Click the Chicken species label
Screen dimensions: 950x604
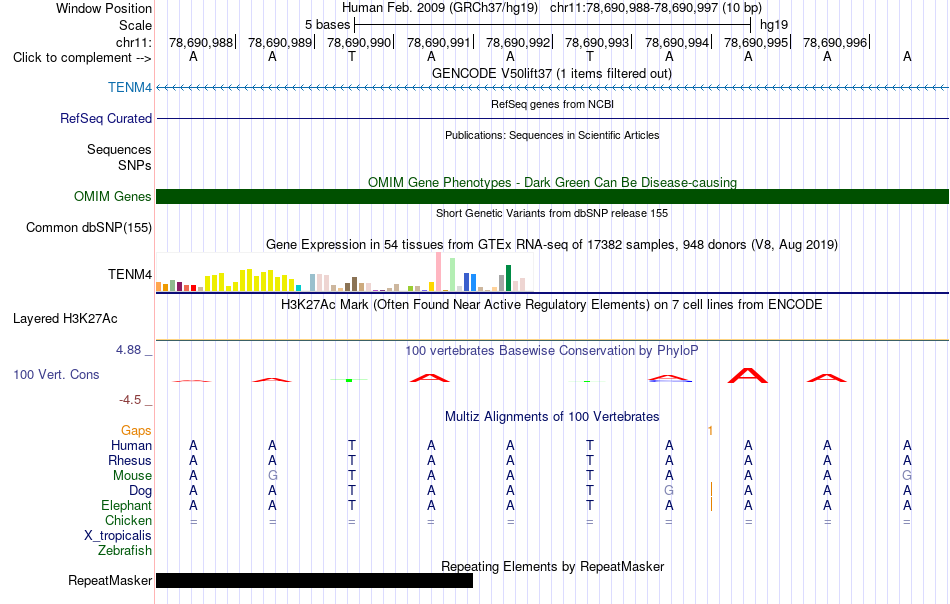click(128, 520)
